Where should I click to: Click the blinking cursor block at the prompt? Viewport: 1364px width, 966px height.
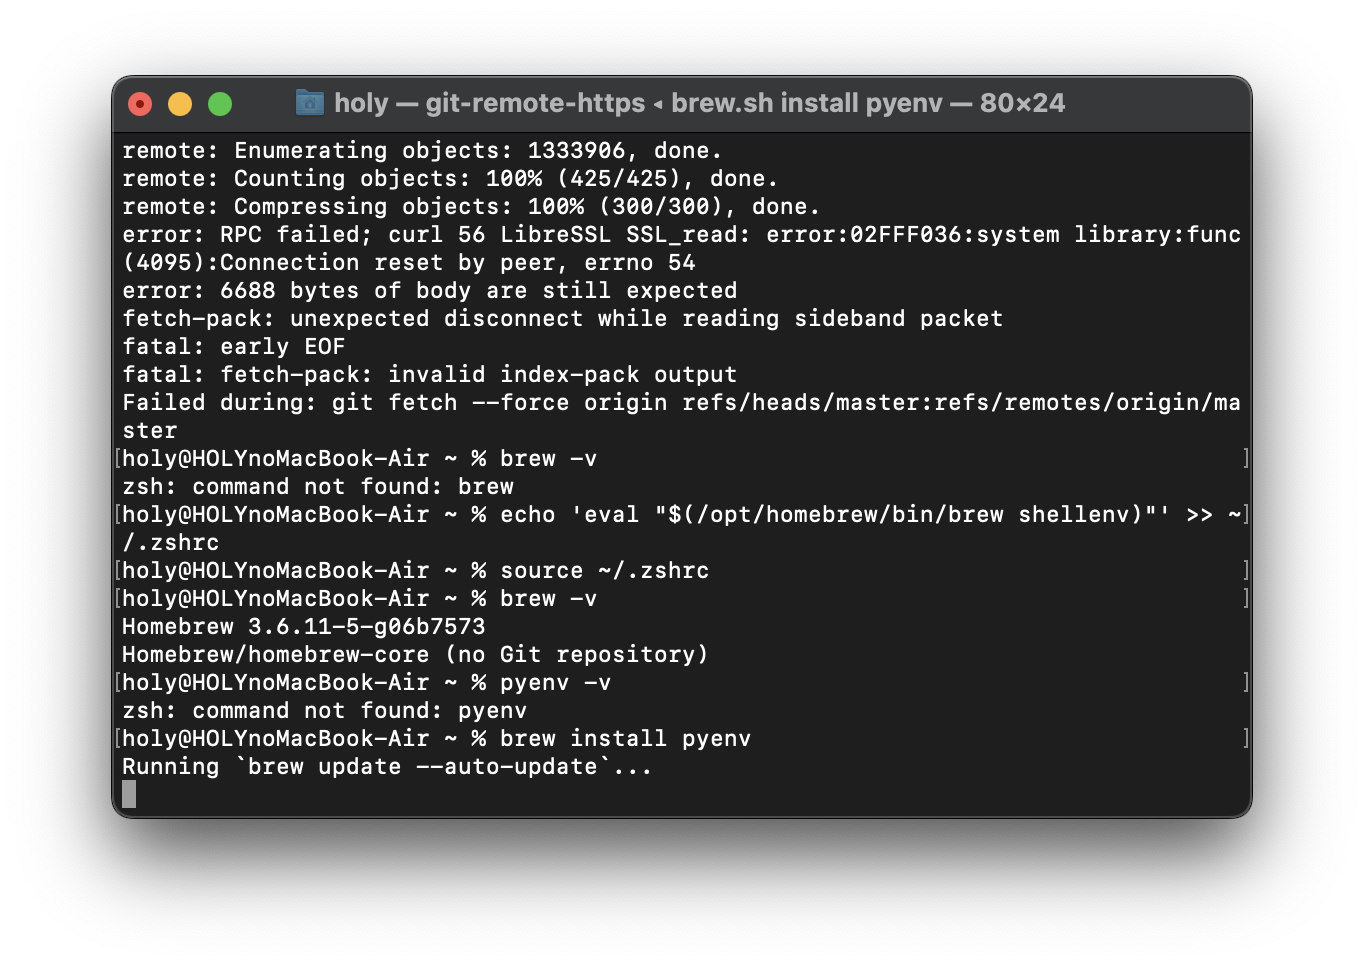pos(128,794)
